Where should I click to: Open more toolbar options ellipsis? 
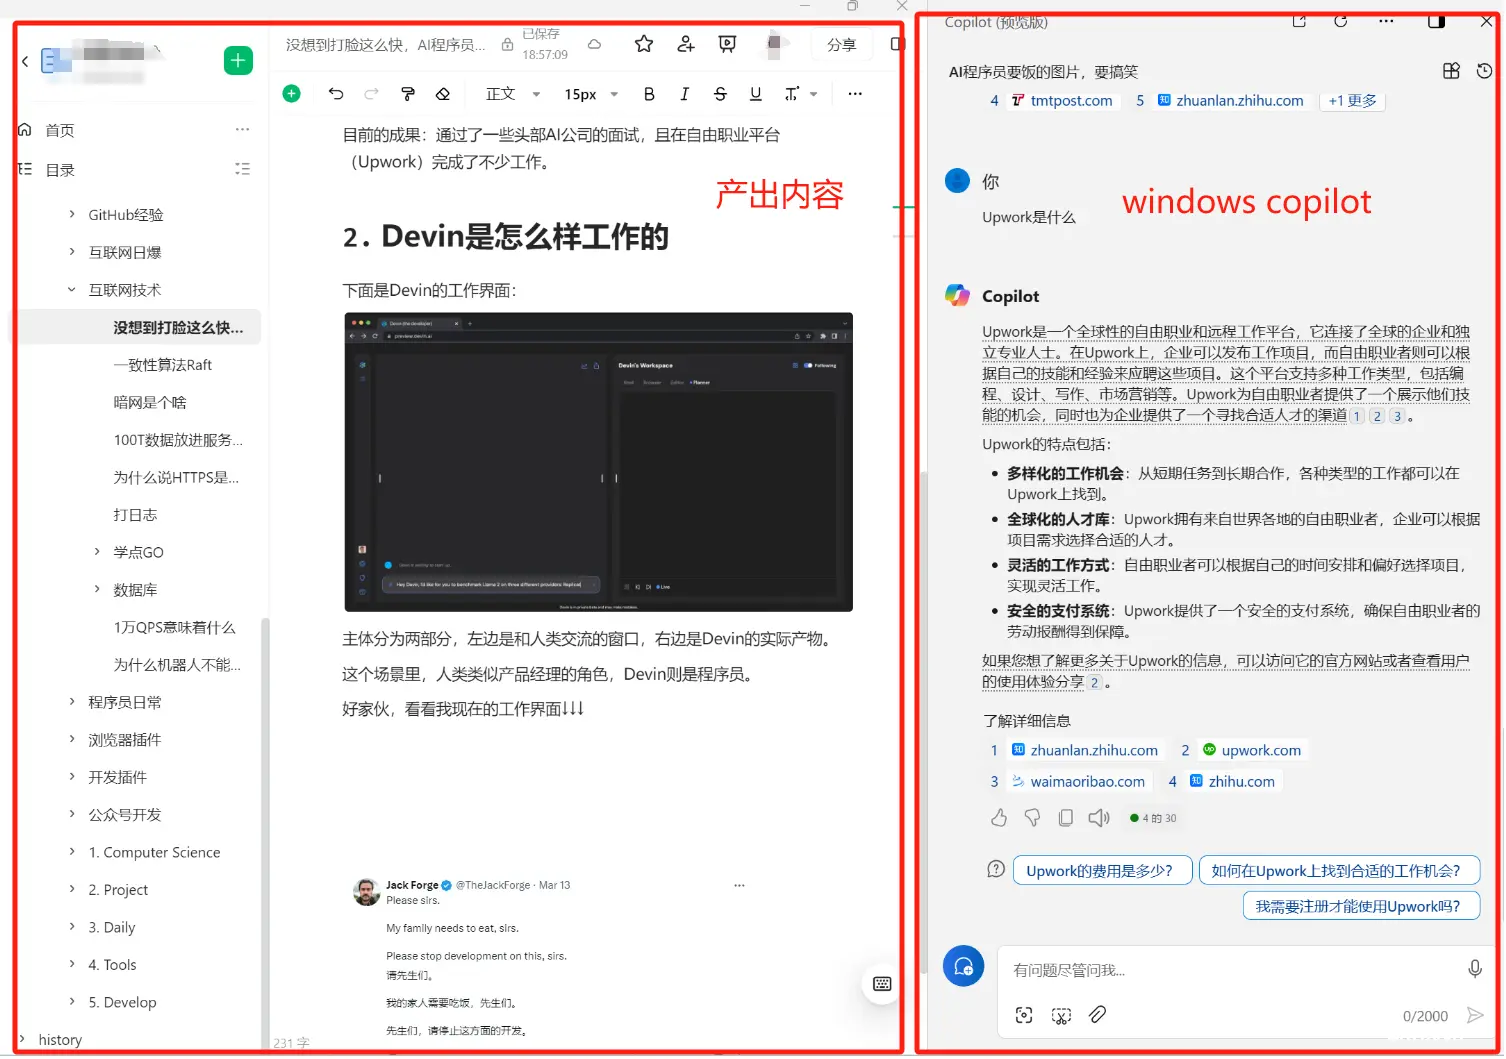tap(855, 94)
